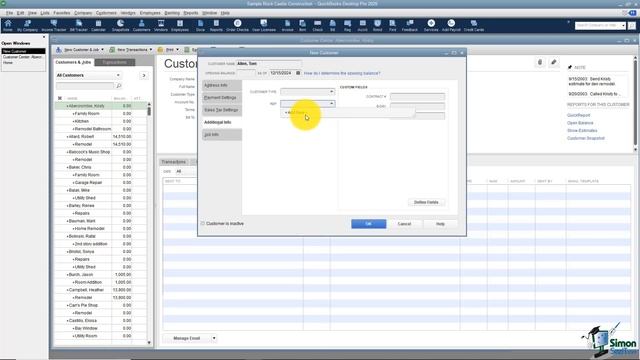Click the search magnifier button in the icon bar

coord(632,25)
